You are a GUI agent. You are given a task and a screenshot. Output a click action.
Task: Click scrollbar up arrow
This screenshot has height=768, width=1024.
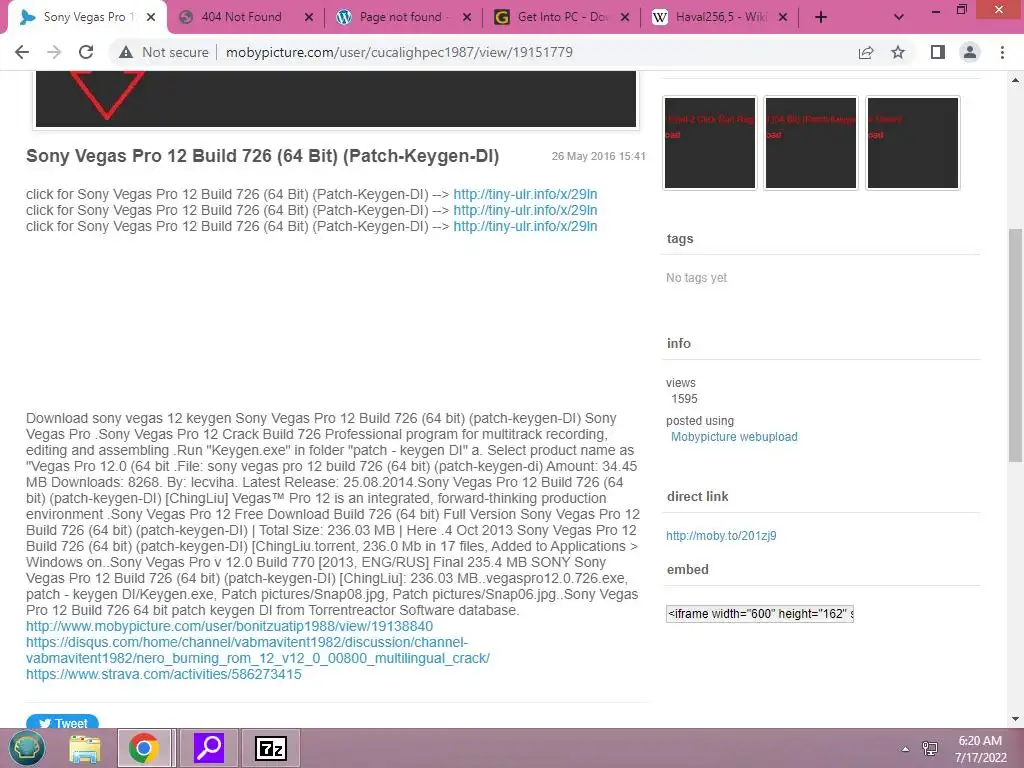point(1015,80)
